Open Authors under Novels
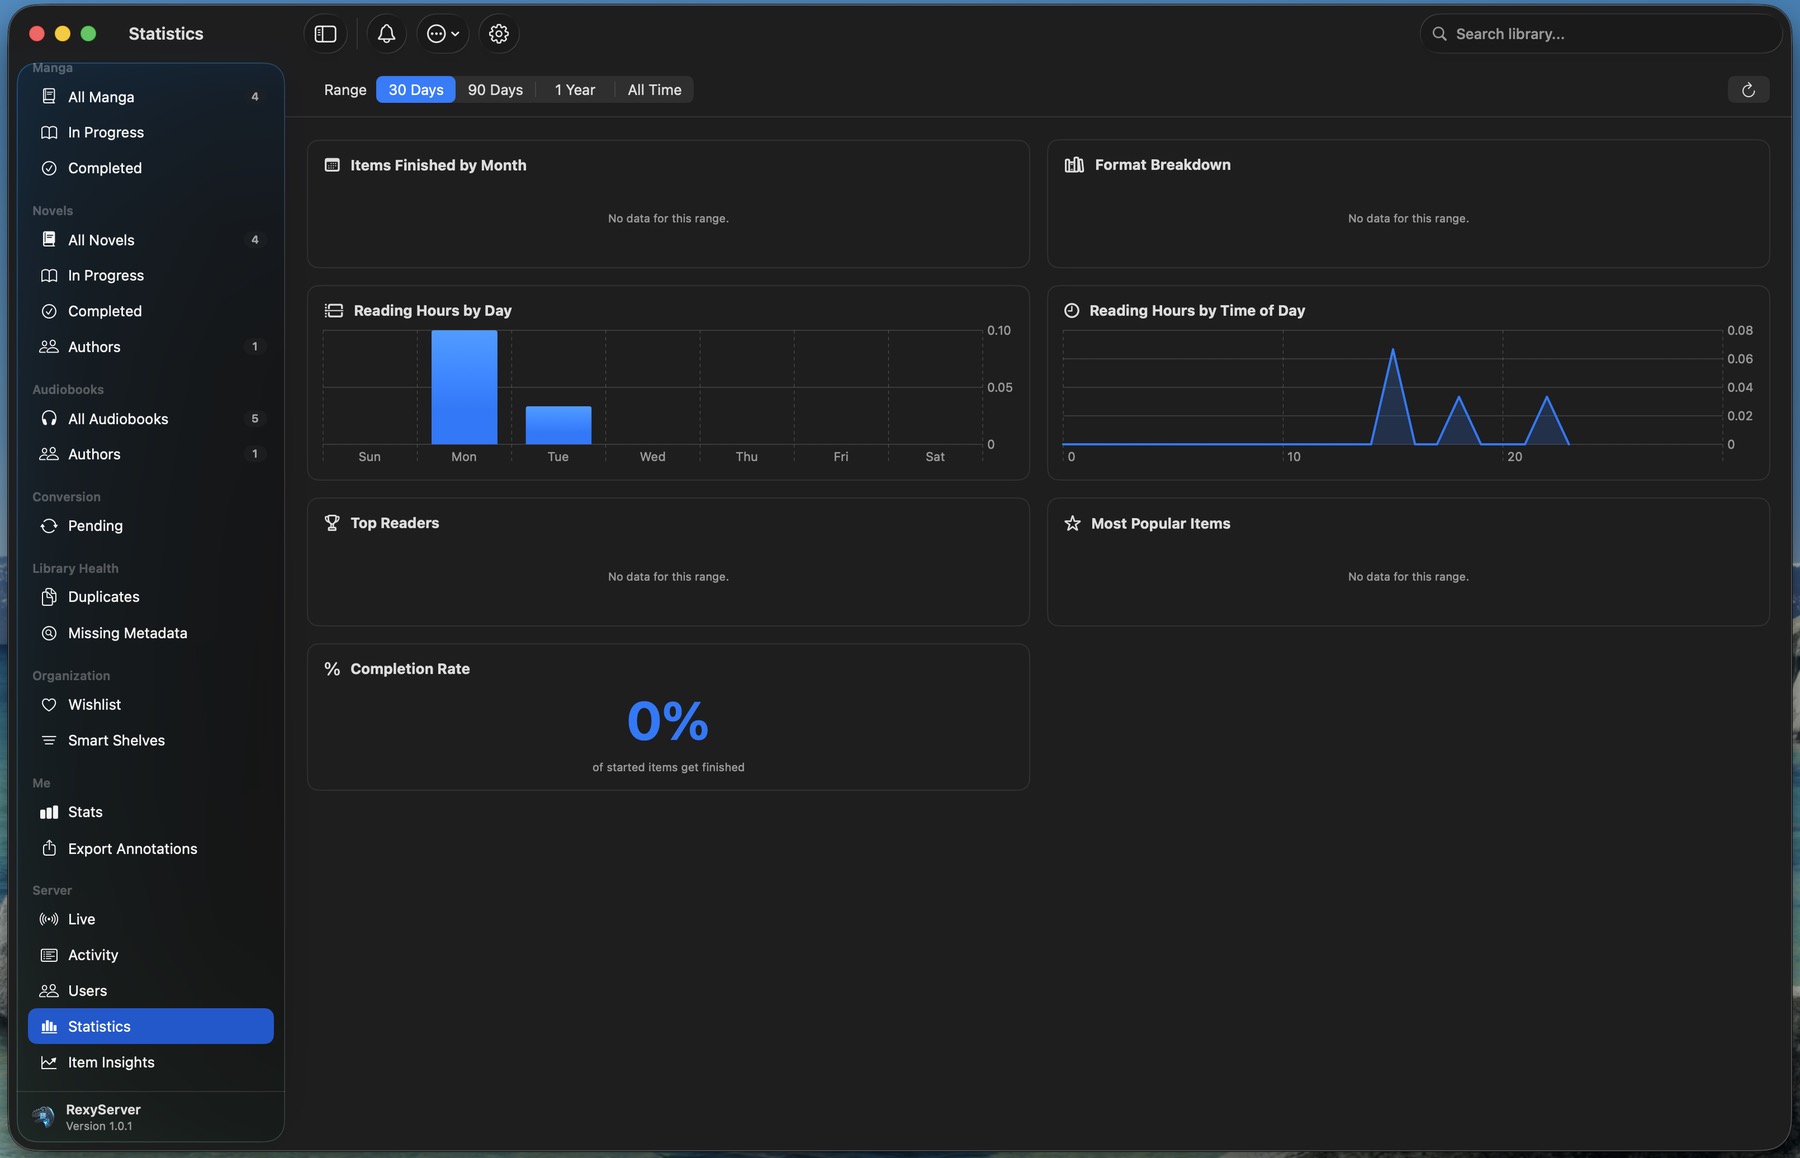 (150, 347)
